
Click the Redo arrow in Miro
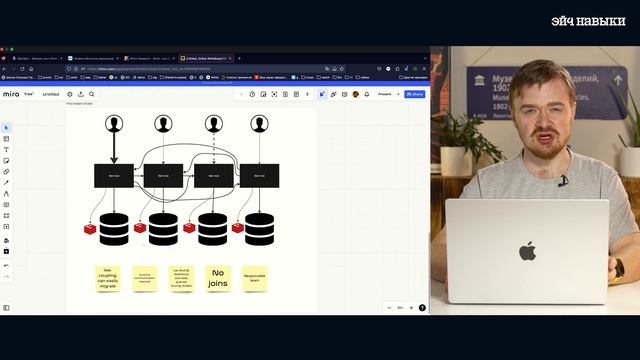point(6,276)
